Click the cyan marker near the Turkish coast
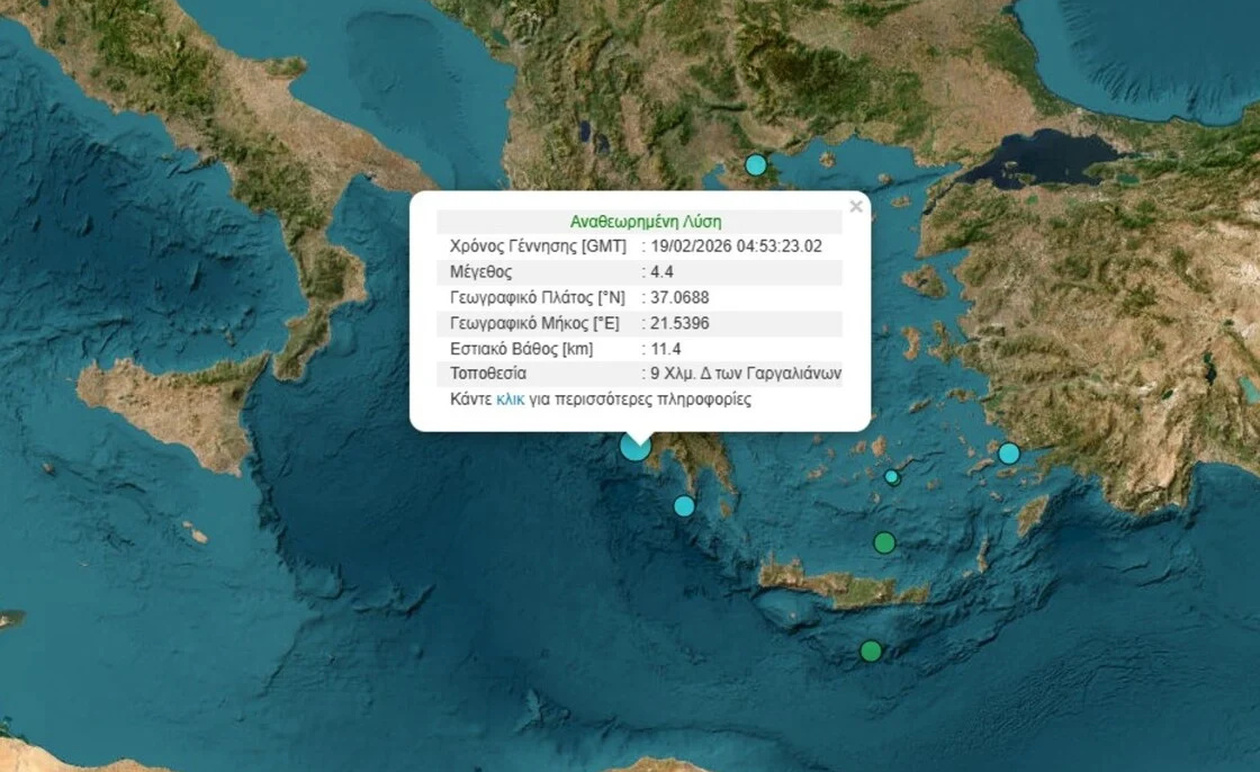Image resolution: width=1260 pixels, height=772 pixels. coord(1009,454)
